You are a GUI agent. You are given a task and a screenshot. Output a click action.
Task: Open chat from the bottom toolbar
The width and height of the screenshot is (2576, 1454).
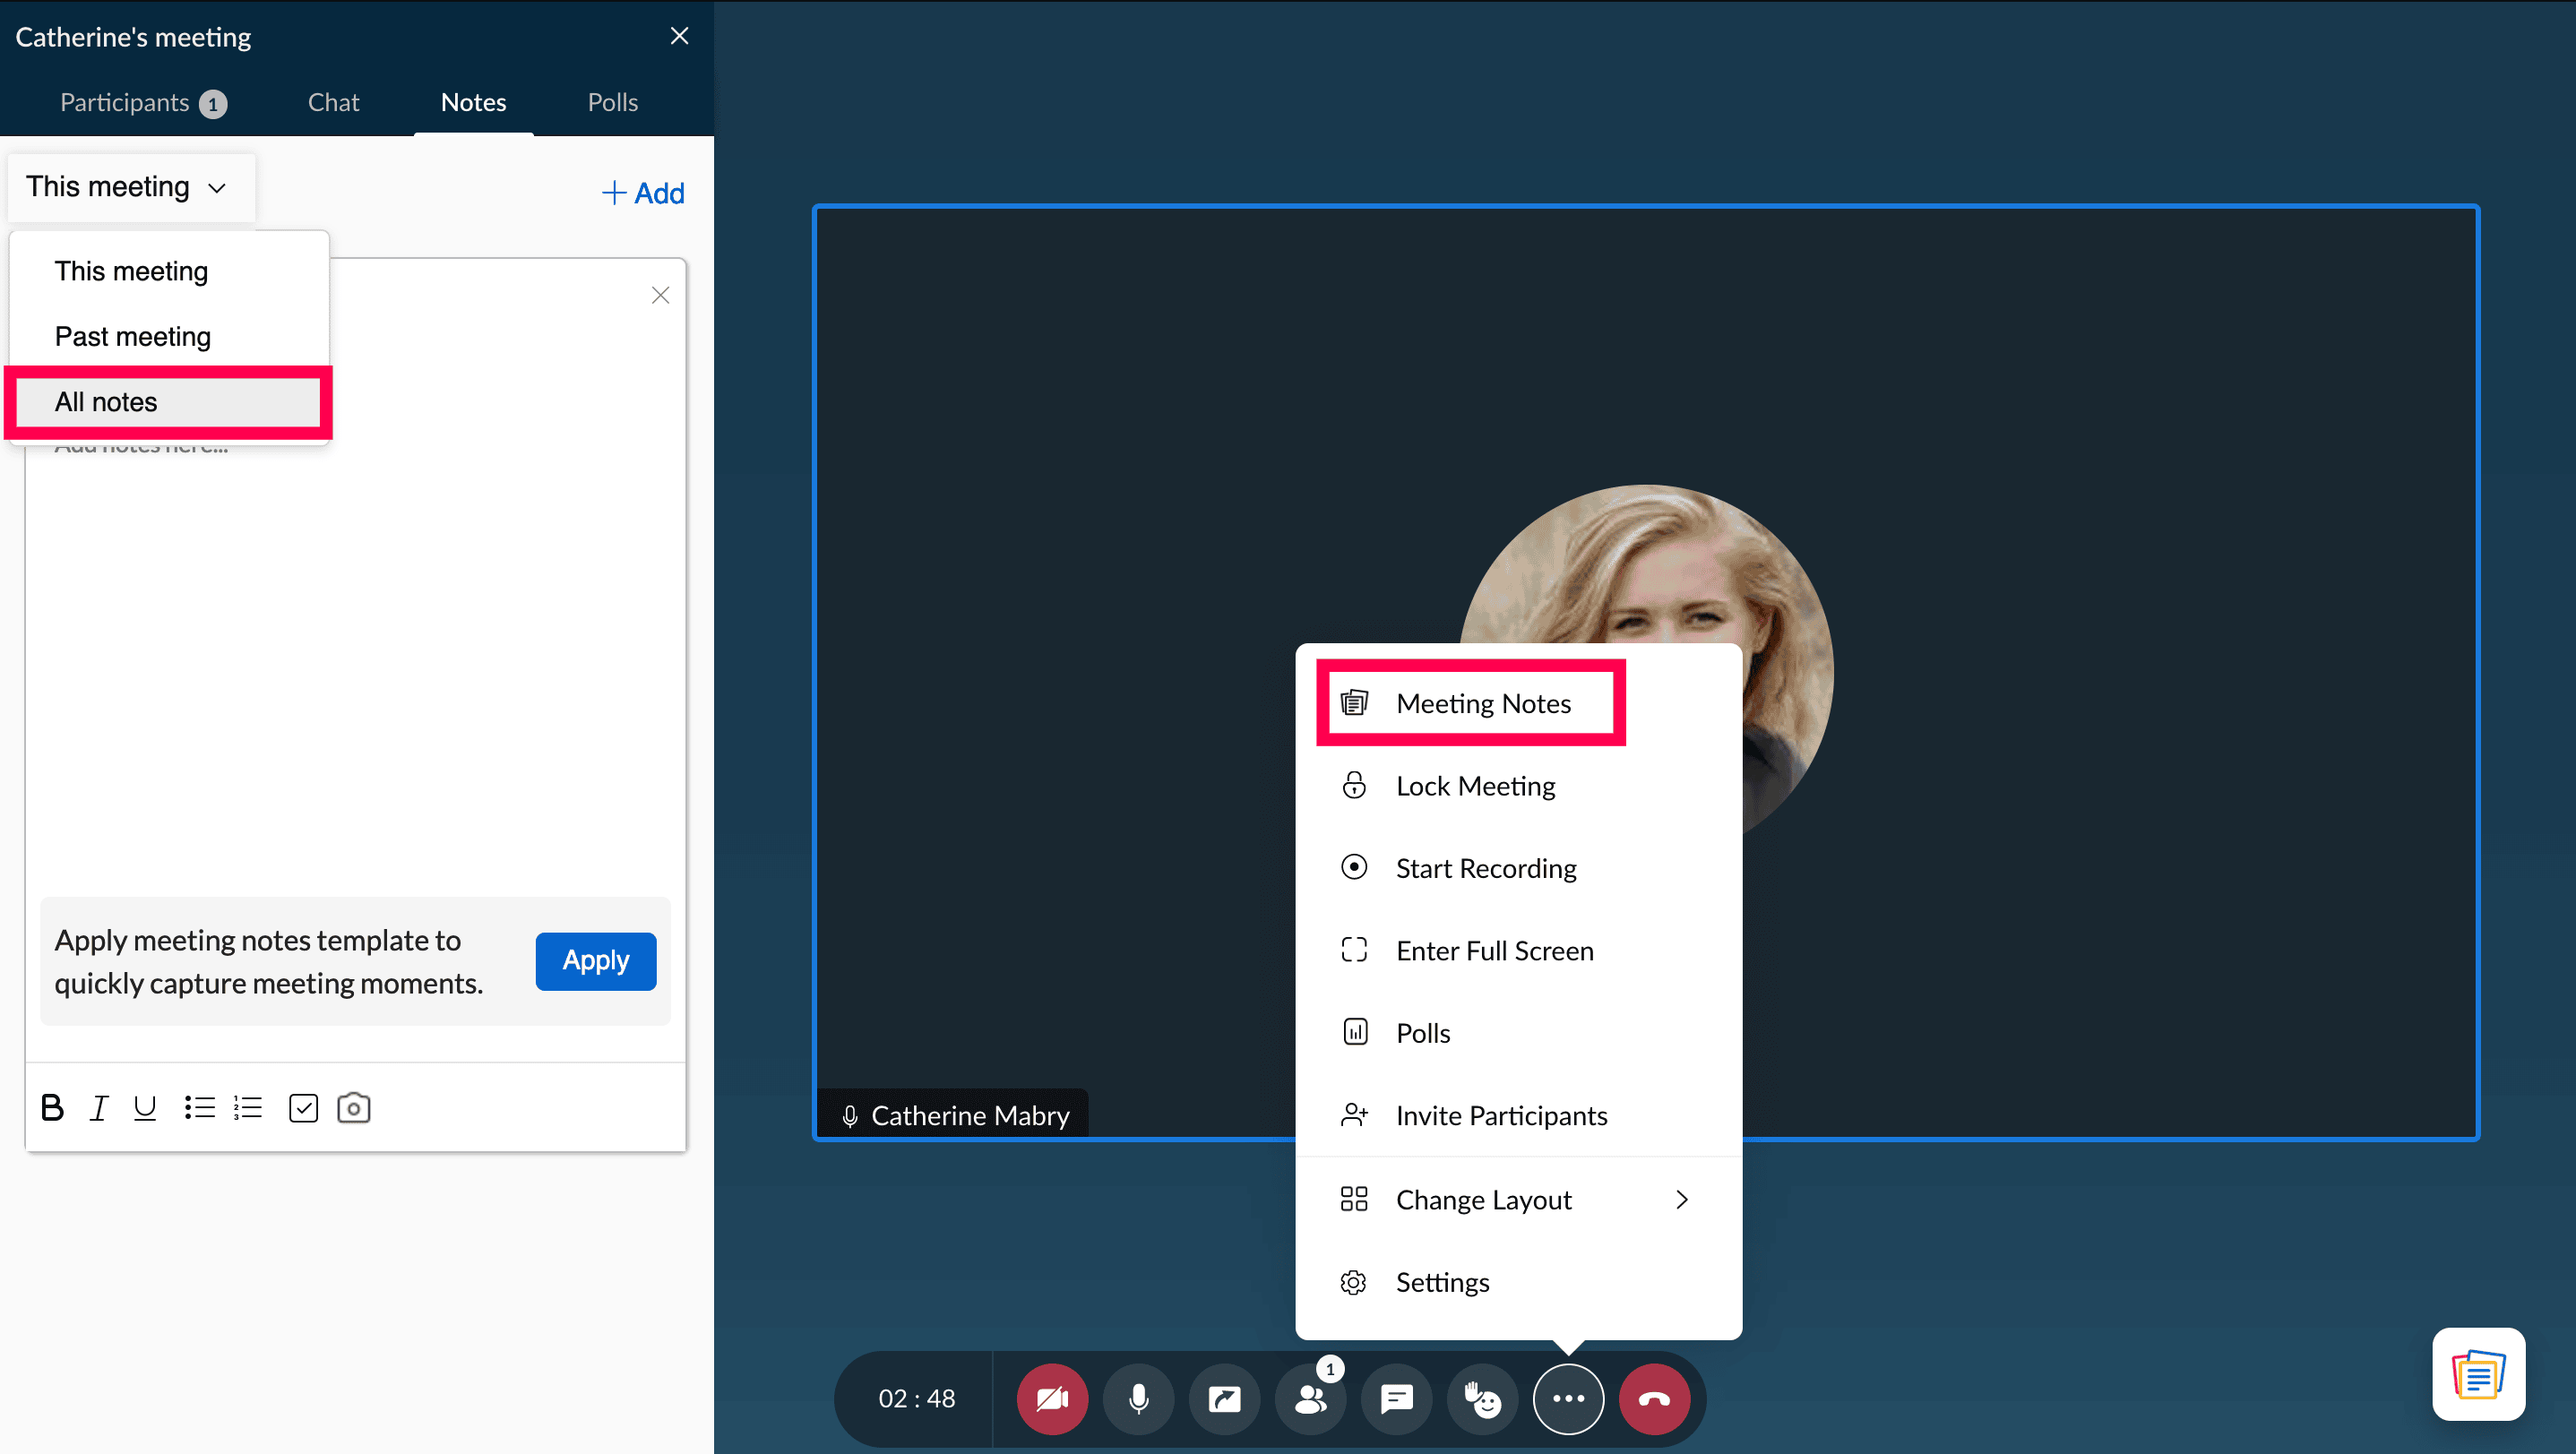(x=1396, y=1398)
